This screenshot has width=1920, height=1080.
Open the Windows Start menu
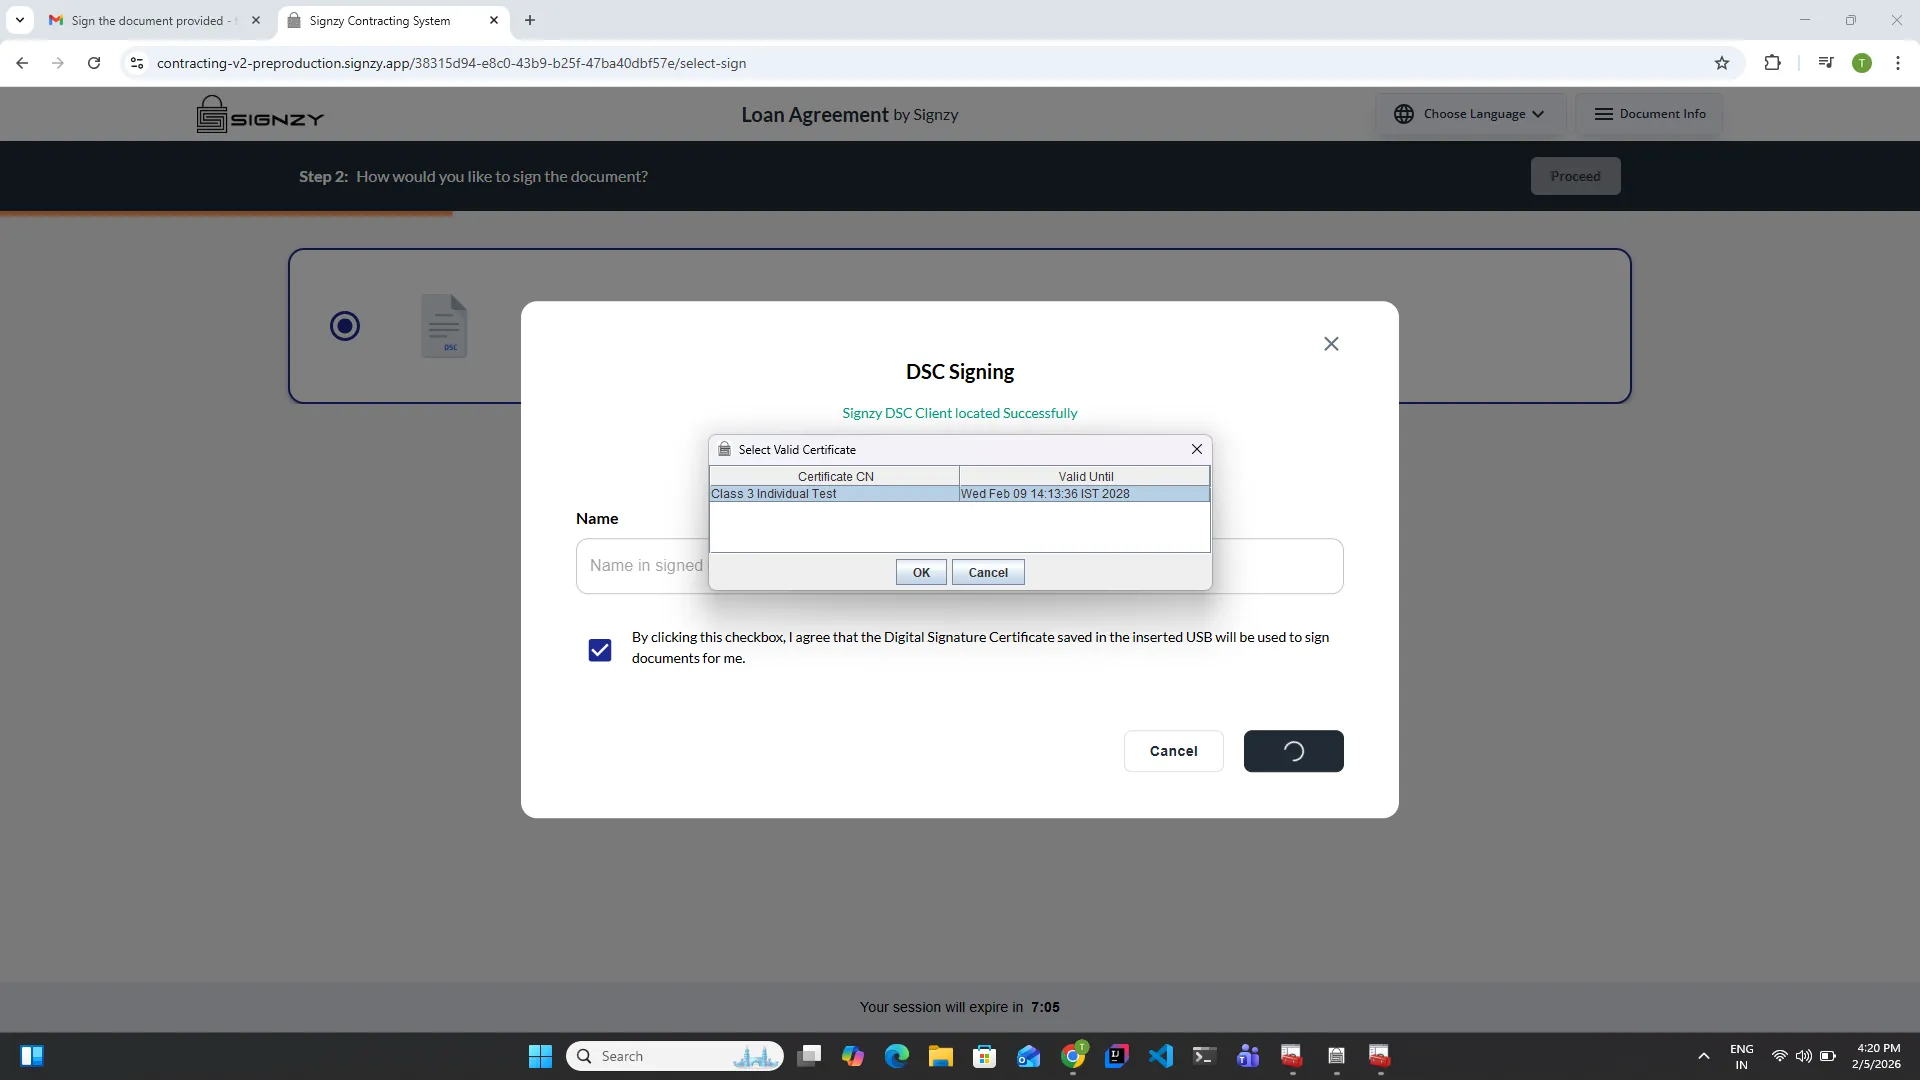[x=540, y=1056]
